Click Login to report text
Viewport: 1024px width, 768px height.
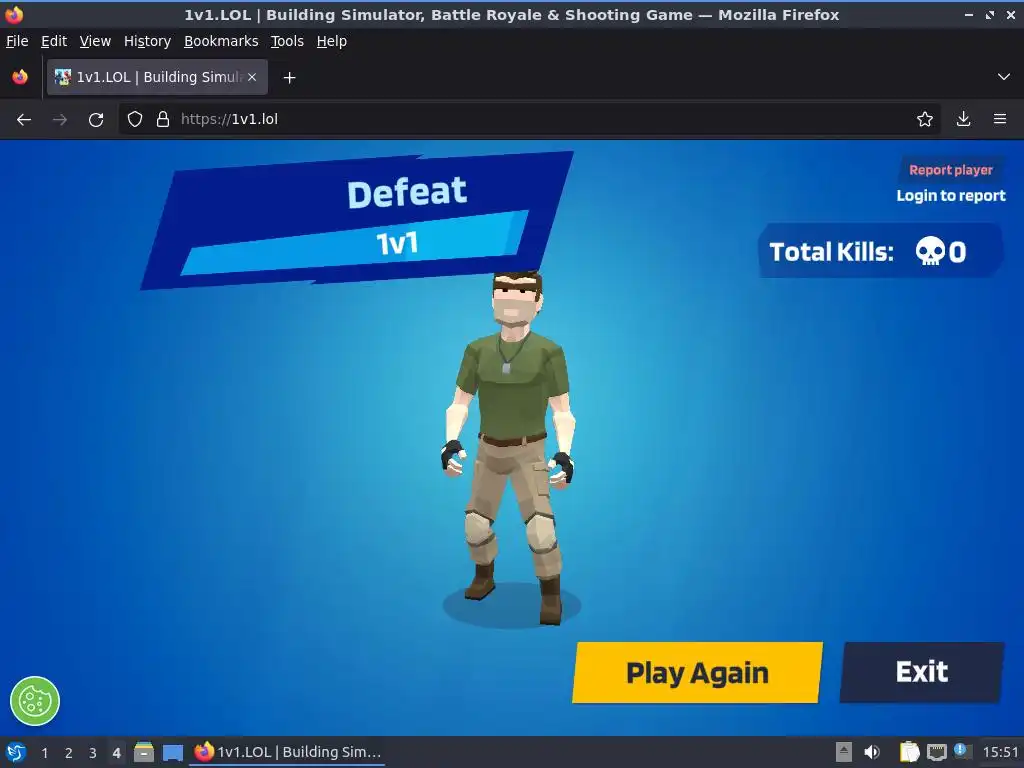point(950,195)
